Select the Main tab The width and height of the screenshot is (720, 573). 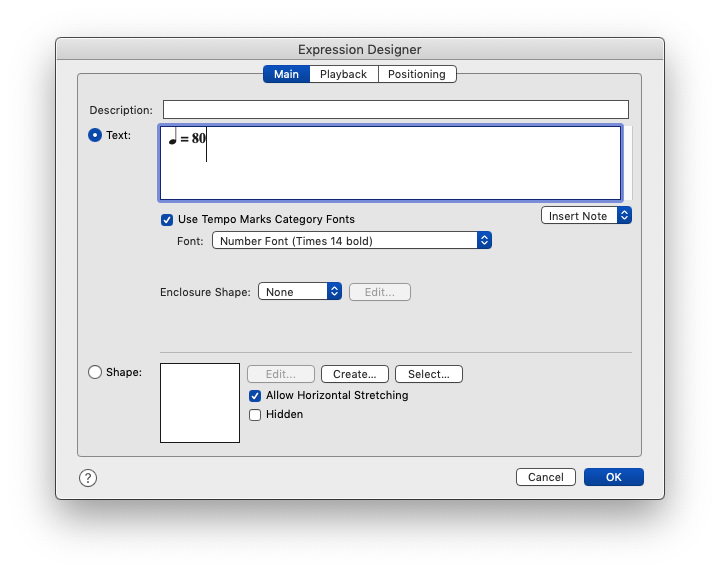(286, 74)
